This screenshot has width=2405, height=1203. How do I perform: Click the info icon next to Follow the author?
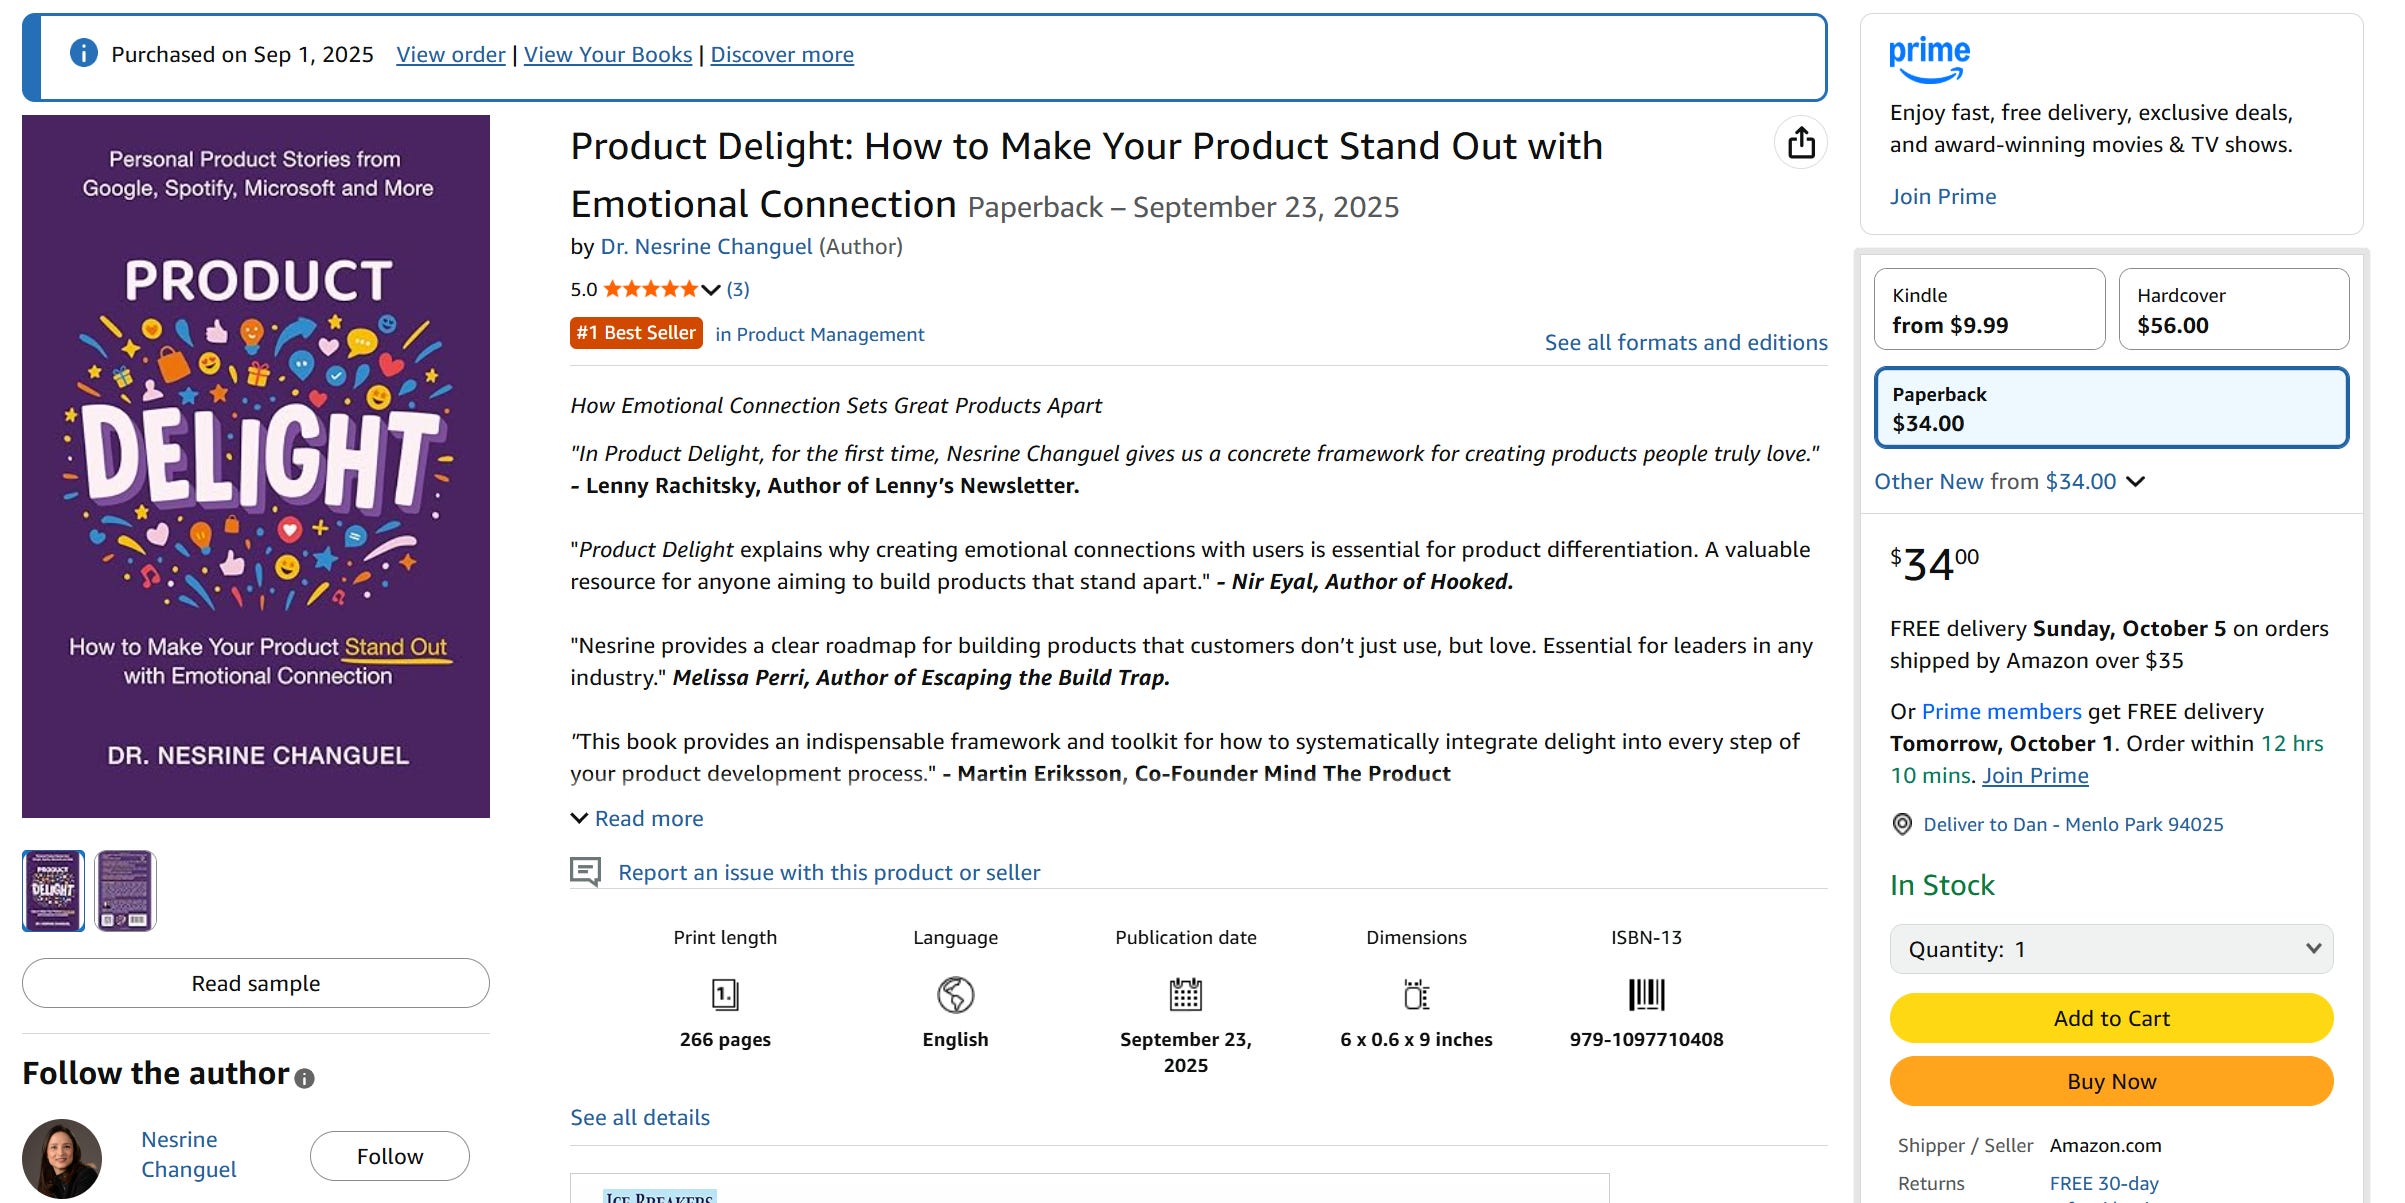[x=305, y=1078]
